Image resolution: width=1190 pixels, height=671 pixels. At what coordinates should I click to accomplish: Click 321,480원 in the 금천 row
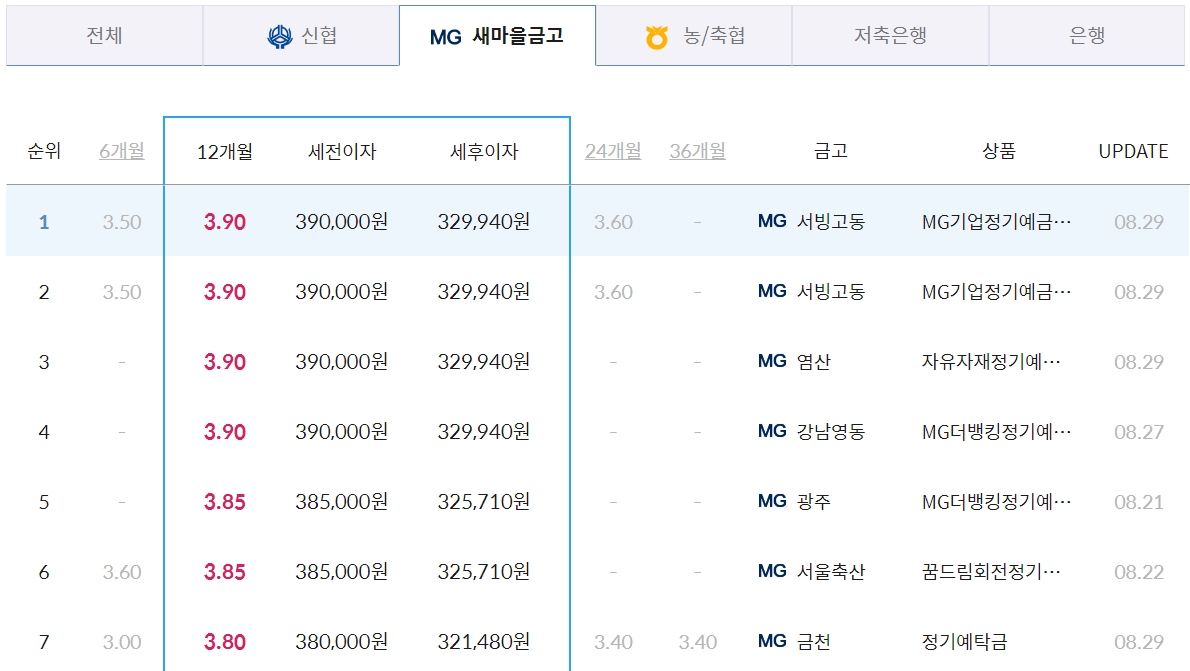(483, 641)
